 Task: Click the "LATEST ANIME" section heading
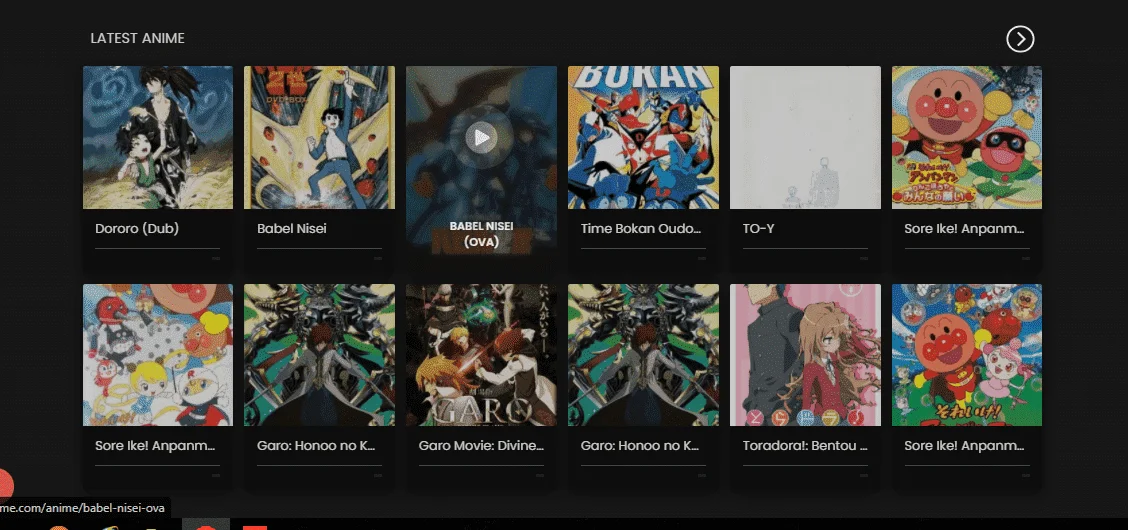[137, 38]
